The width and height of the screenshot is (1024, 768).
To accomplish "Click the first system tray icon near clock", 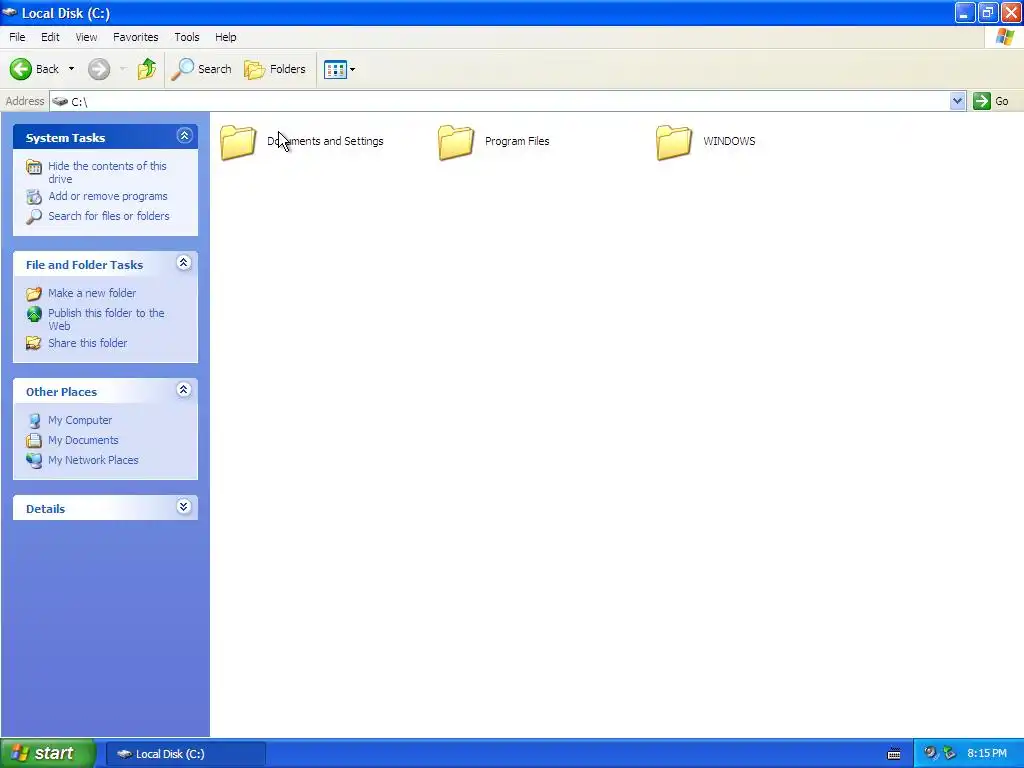I will point(930,753).
